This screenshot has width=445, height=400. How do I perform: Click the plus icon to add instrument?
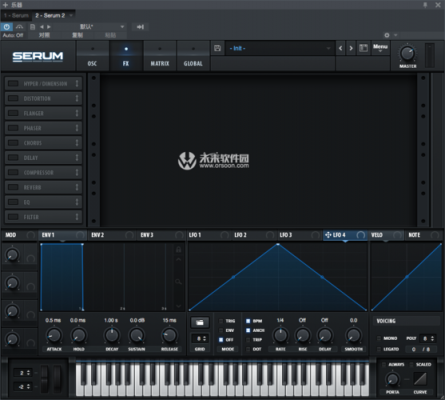(5, 5)
